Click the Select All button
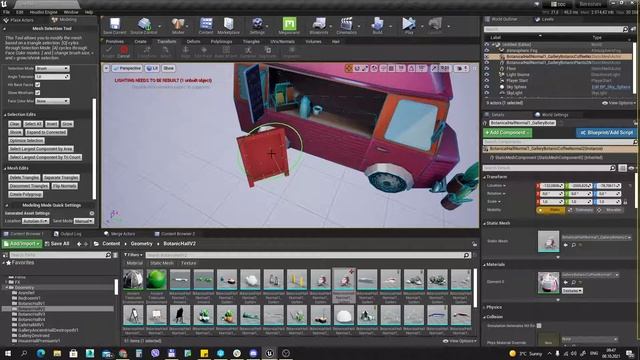The image size is (640, 360). 33,124
